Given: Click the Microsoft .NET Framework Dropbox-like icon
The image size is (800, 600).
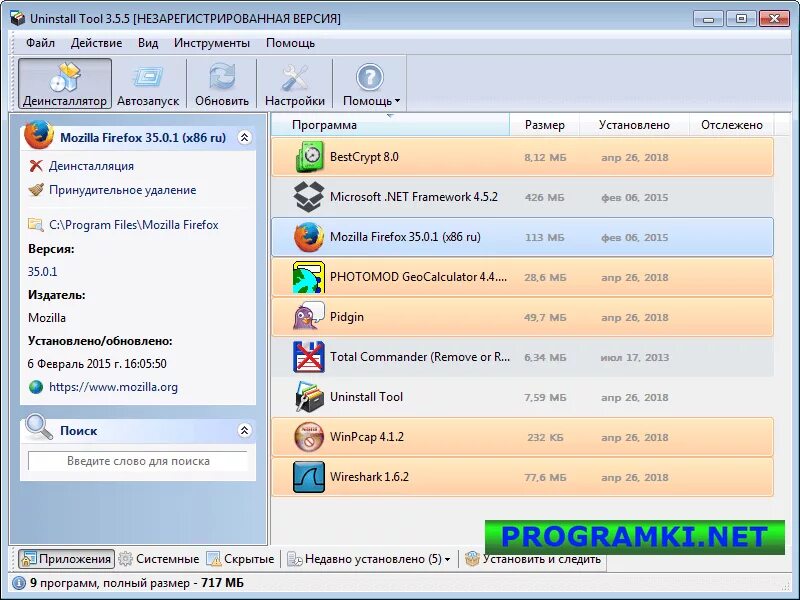Looking at the screenshot, I should point(309,197).
